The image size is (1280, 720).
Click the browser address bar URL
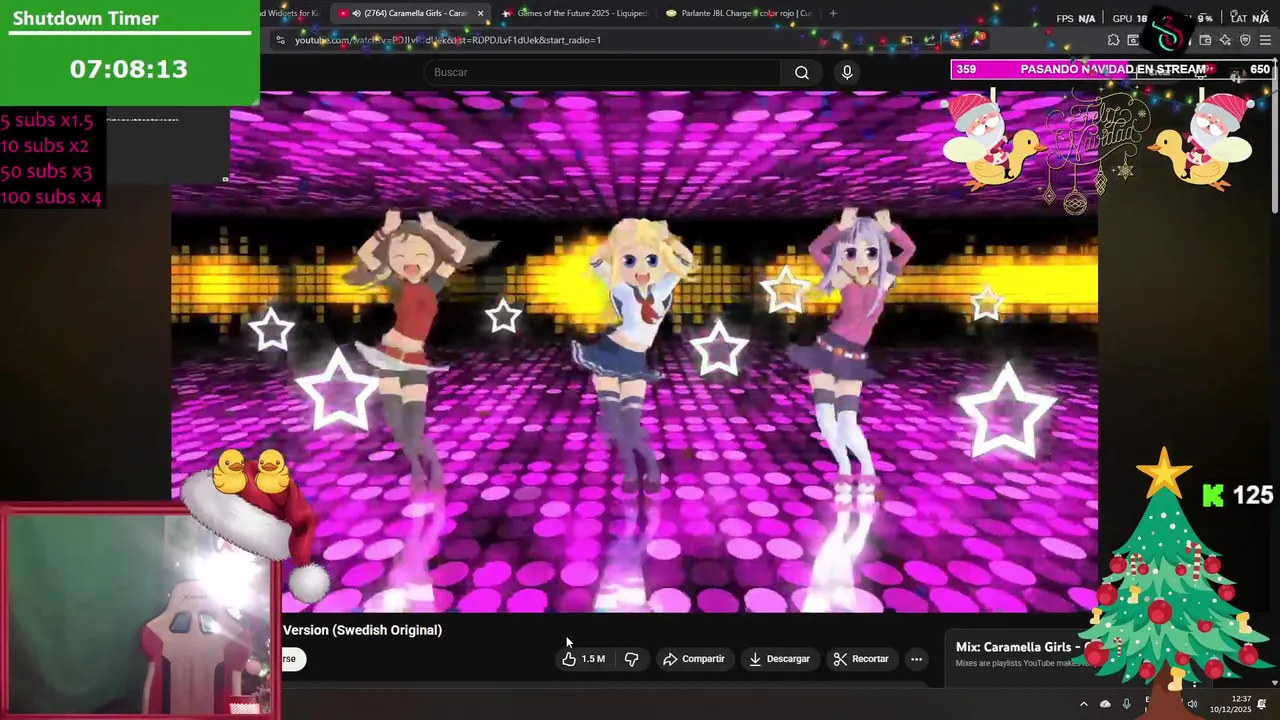click(x=448, y=40)
